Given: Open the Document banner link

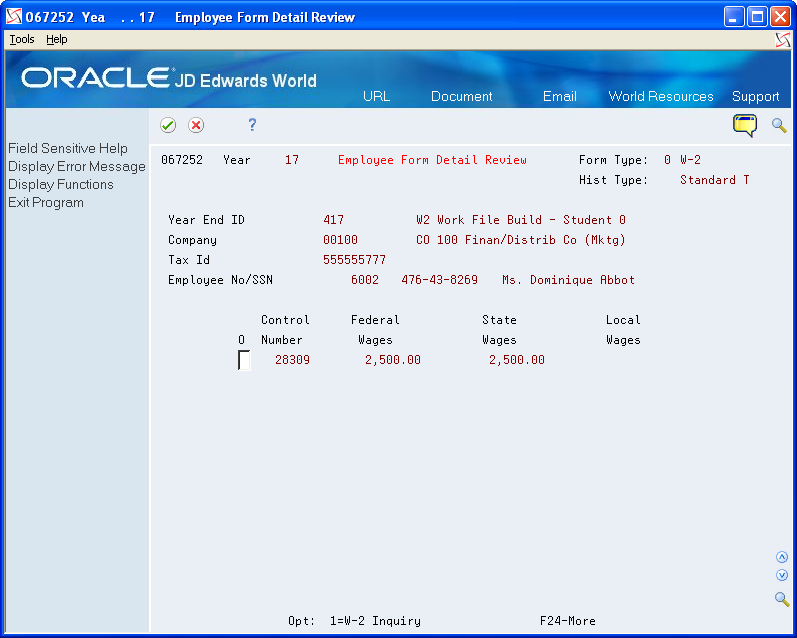Looking at the screenshot, I should pyautogui.click(x=462, y=97).
